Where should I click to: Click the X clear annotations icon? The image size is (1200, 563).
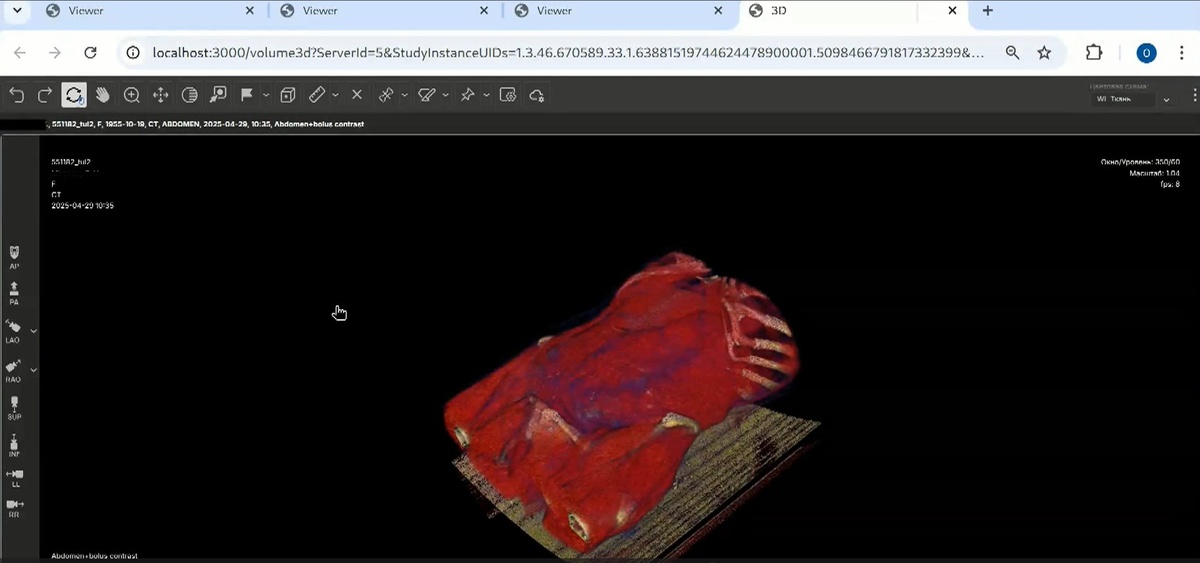(357, 95)
